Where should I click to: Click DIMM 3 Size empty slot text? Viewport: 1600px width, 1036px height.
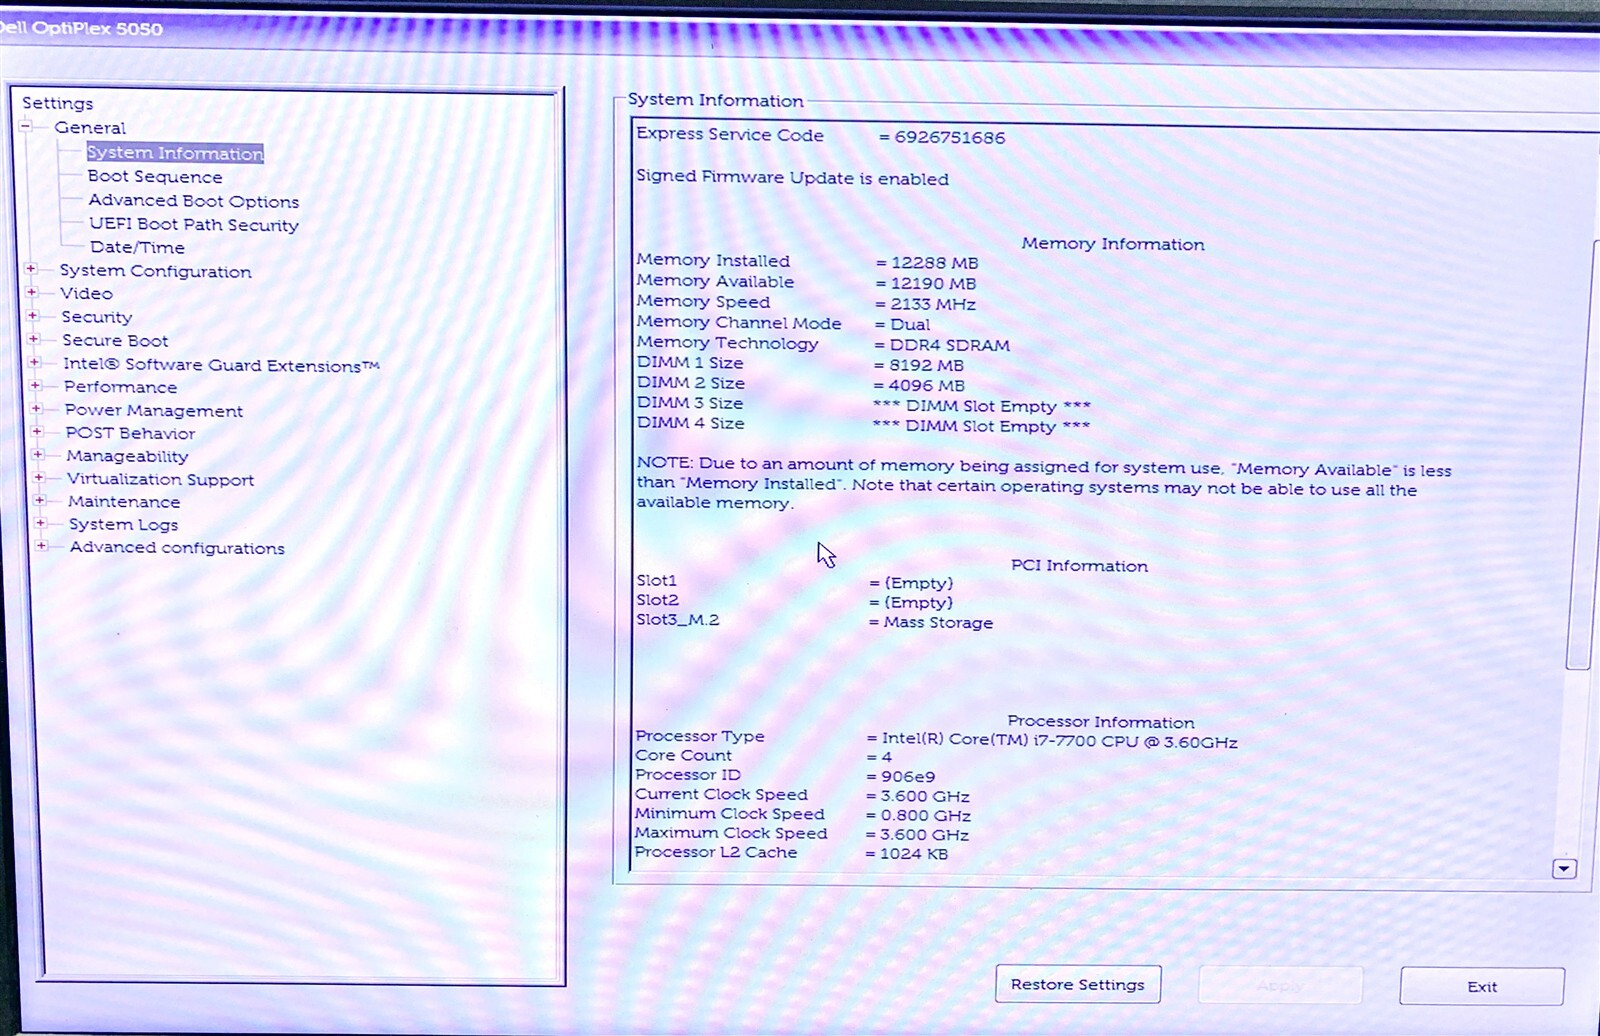click(981, 406)
